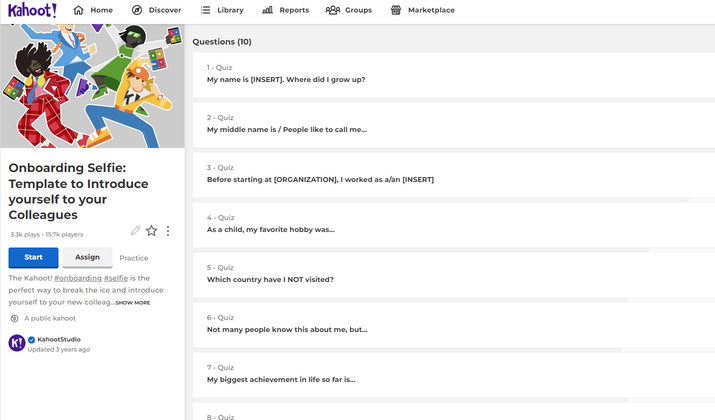Click the '8 - Quiz' label

(220, 417)
